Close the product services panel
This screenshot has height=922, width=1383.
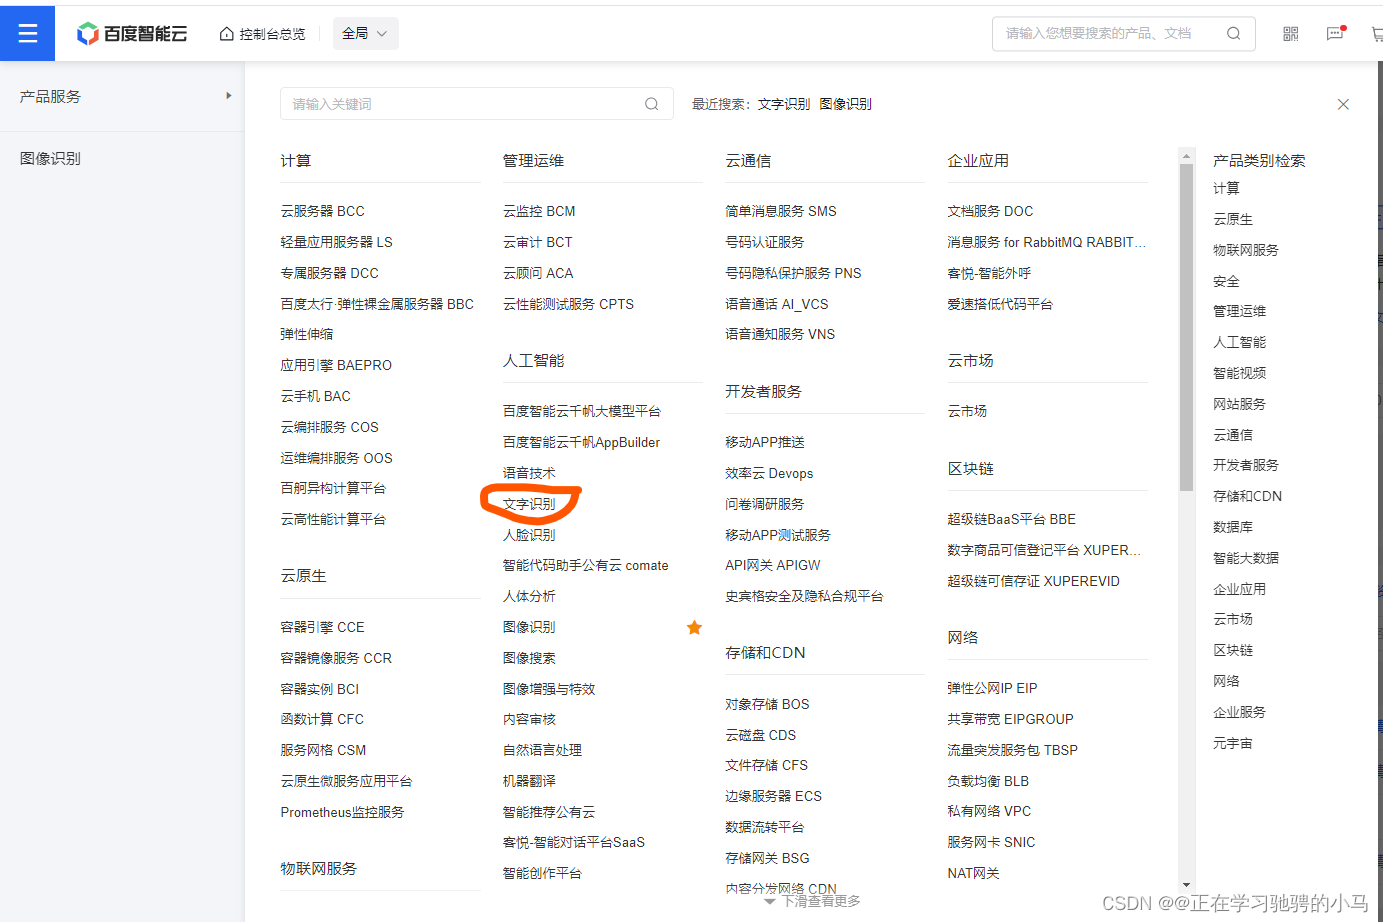(1343, 104)
